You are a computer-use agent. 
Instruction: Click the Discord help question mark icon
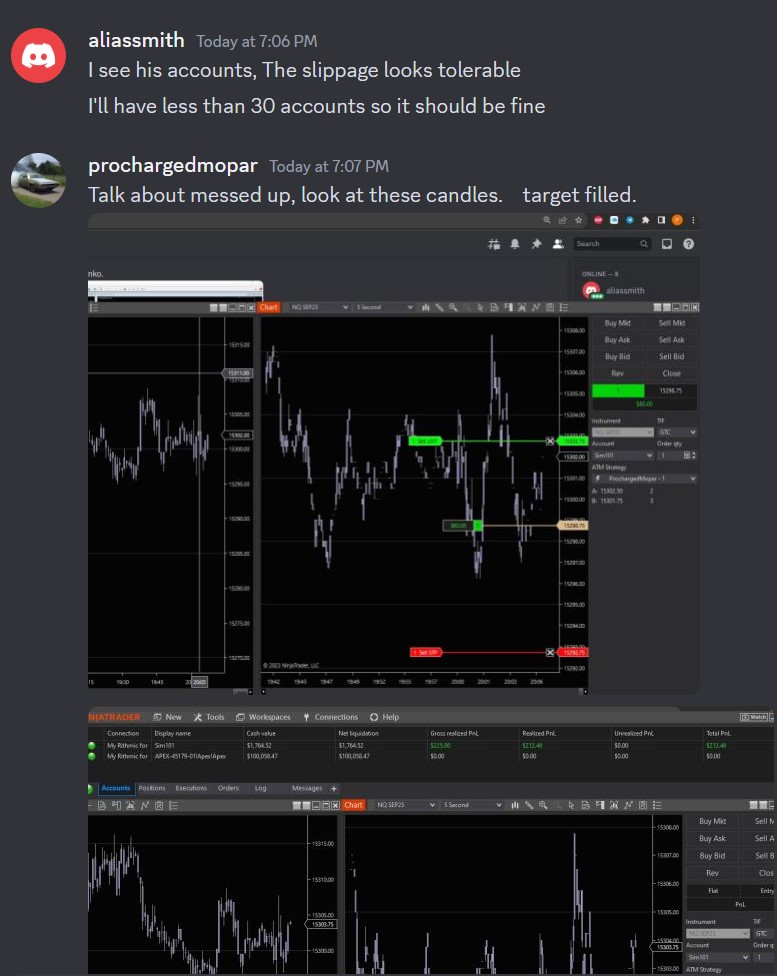click(x=689, y=244)
